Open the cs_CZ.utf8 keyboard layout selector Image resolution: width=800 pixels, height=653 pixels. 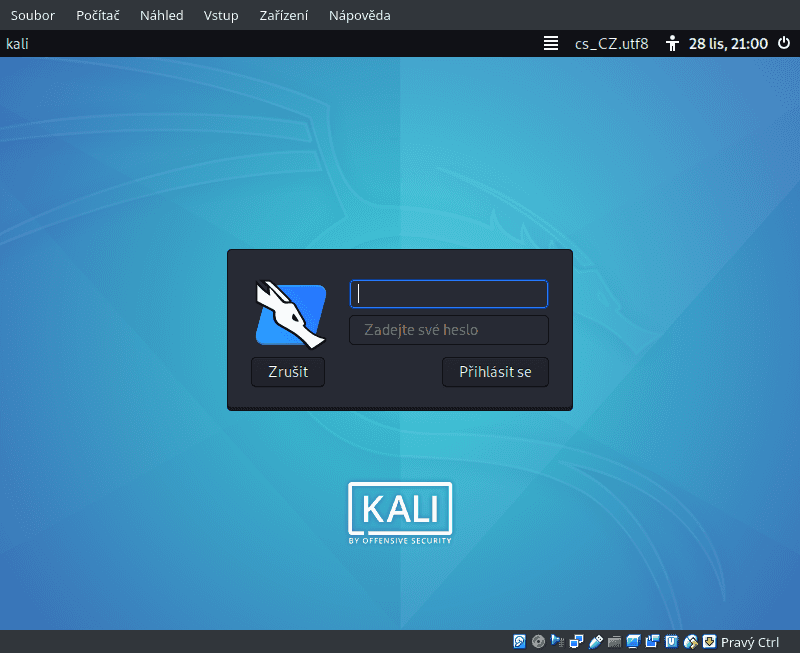tap(611, 43)
